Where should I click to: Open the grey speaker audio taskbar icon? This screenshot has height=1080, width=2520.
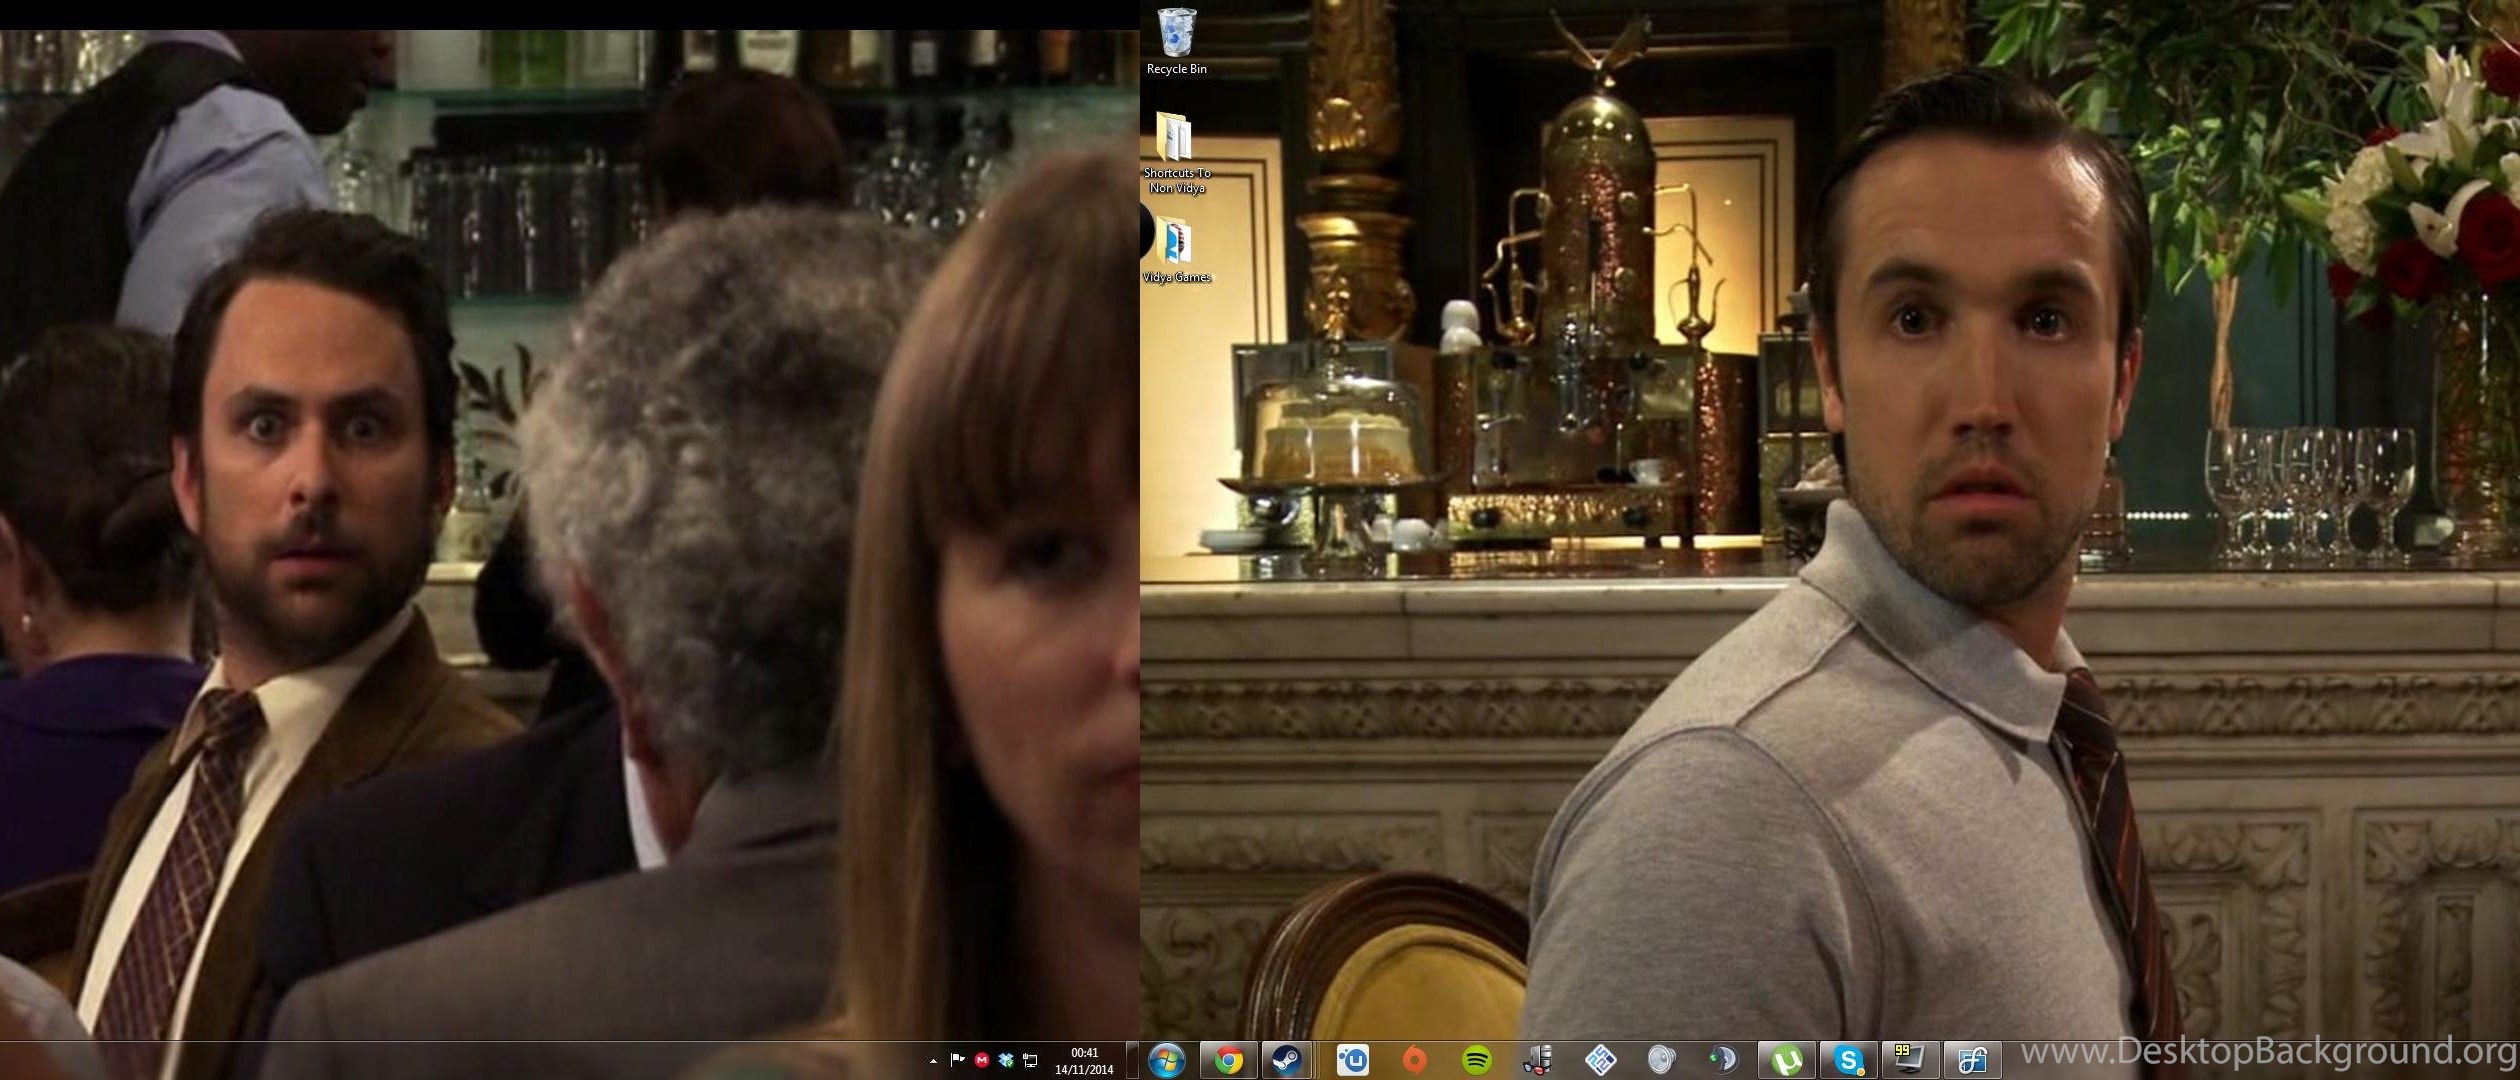point(1661,1060)
